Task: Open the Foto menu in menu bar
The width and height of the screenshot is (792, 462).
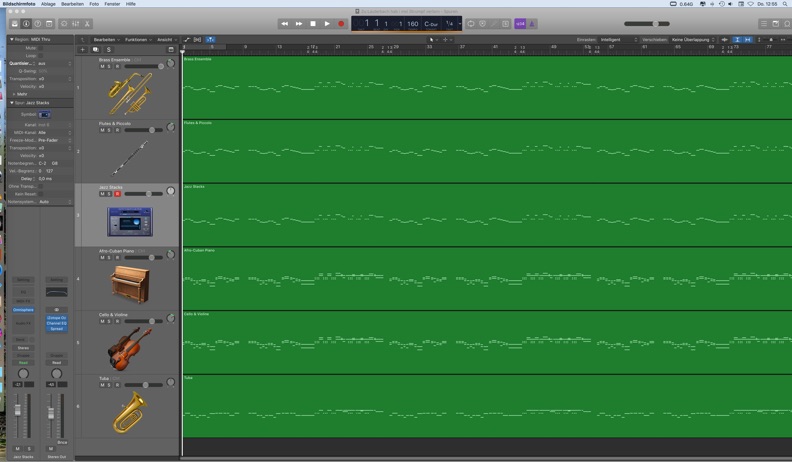Action: click(x=94, y=4)
